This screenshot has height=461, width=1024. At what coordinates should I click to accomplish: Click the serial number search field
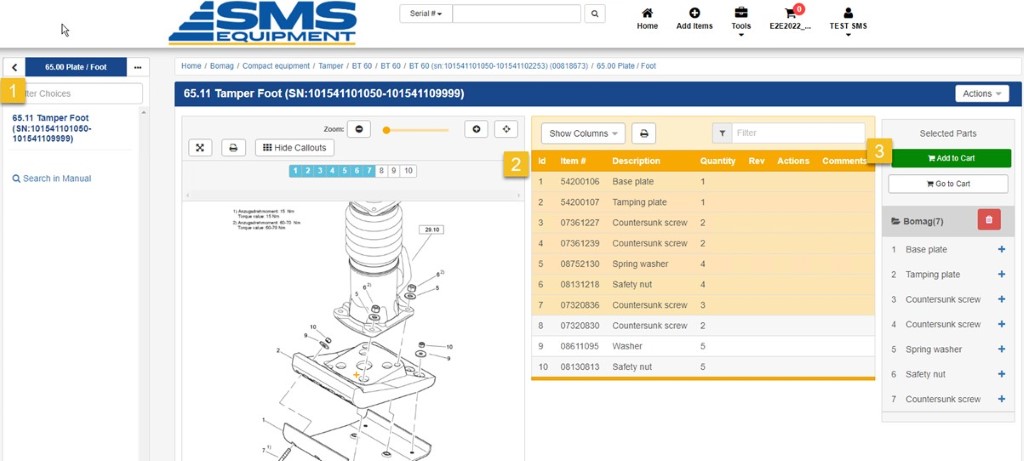pos(517,13)
